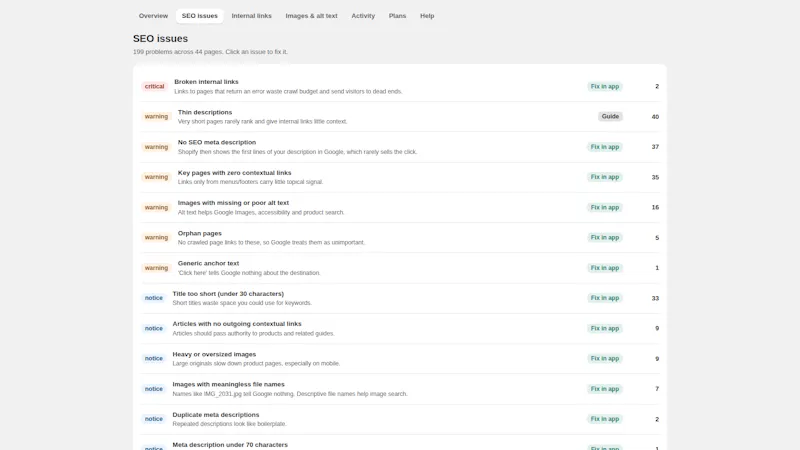Open the Images & alt text tab
This screenshot has height=450, width=800.
tap(311, 16)
